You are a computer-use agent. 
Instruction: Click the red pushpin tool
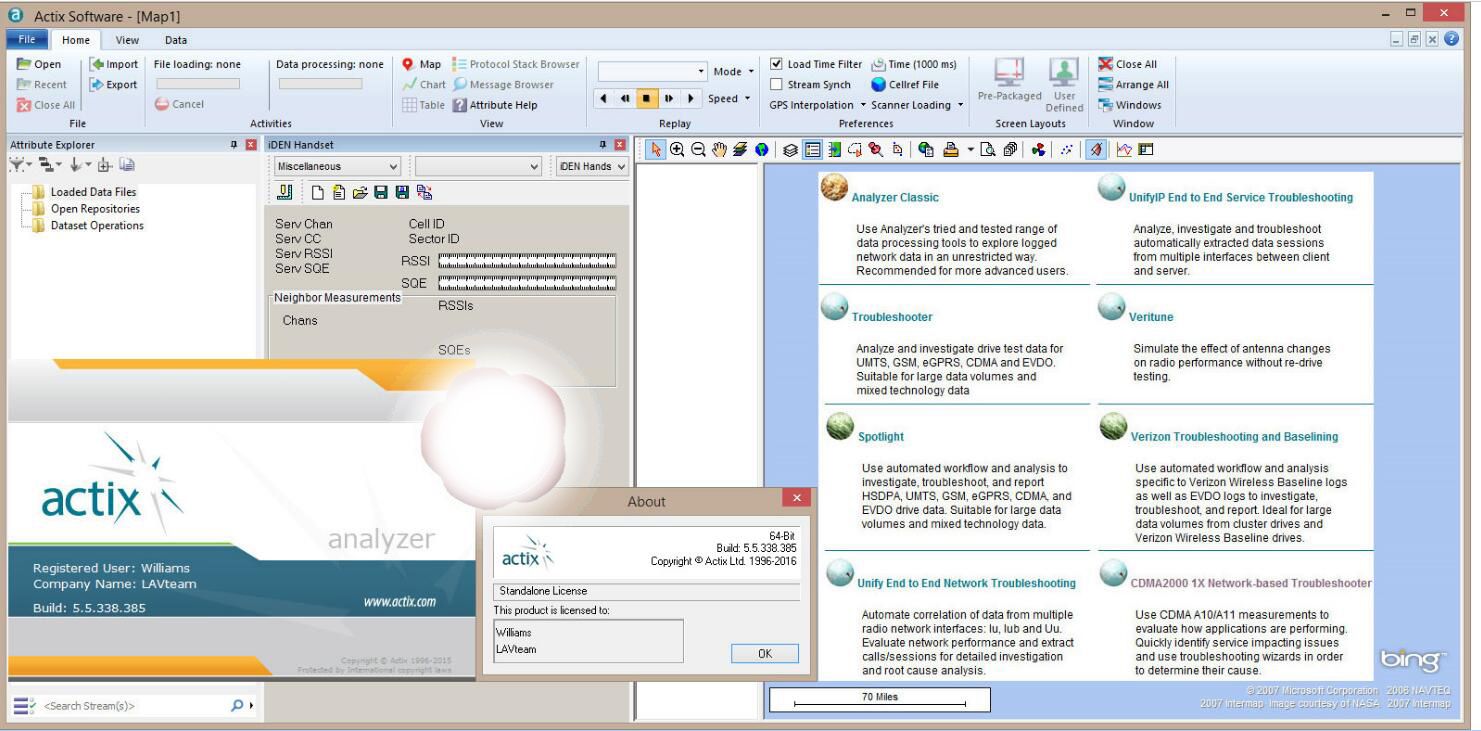tap(876, 150)
